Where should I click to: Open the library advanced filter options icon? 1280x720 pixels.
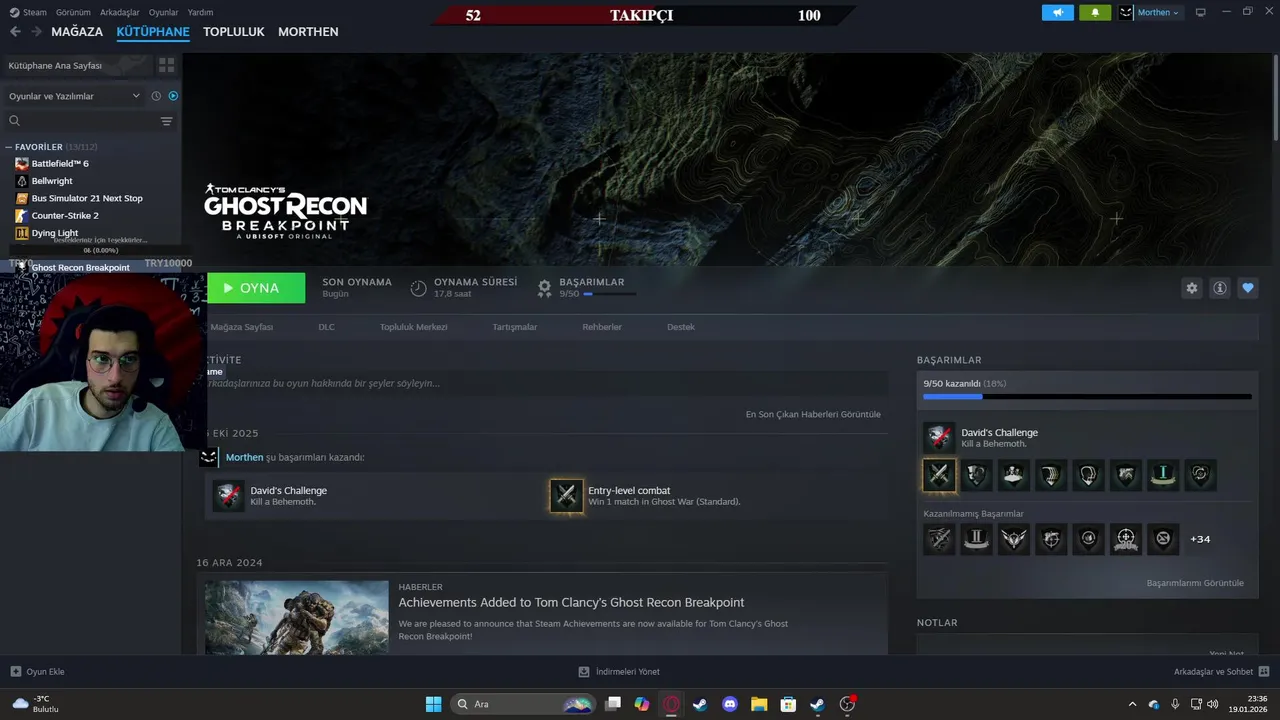[166, 121]
